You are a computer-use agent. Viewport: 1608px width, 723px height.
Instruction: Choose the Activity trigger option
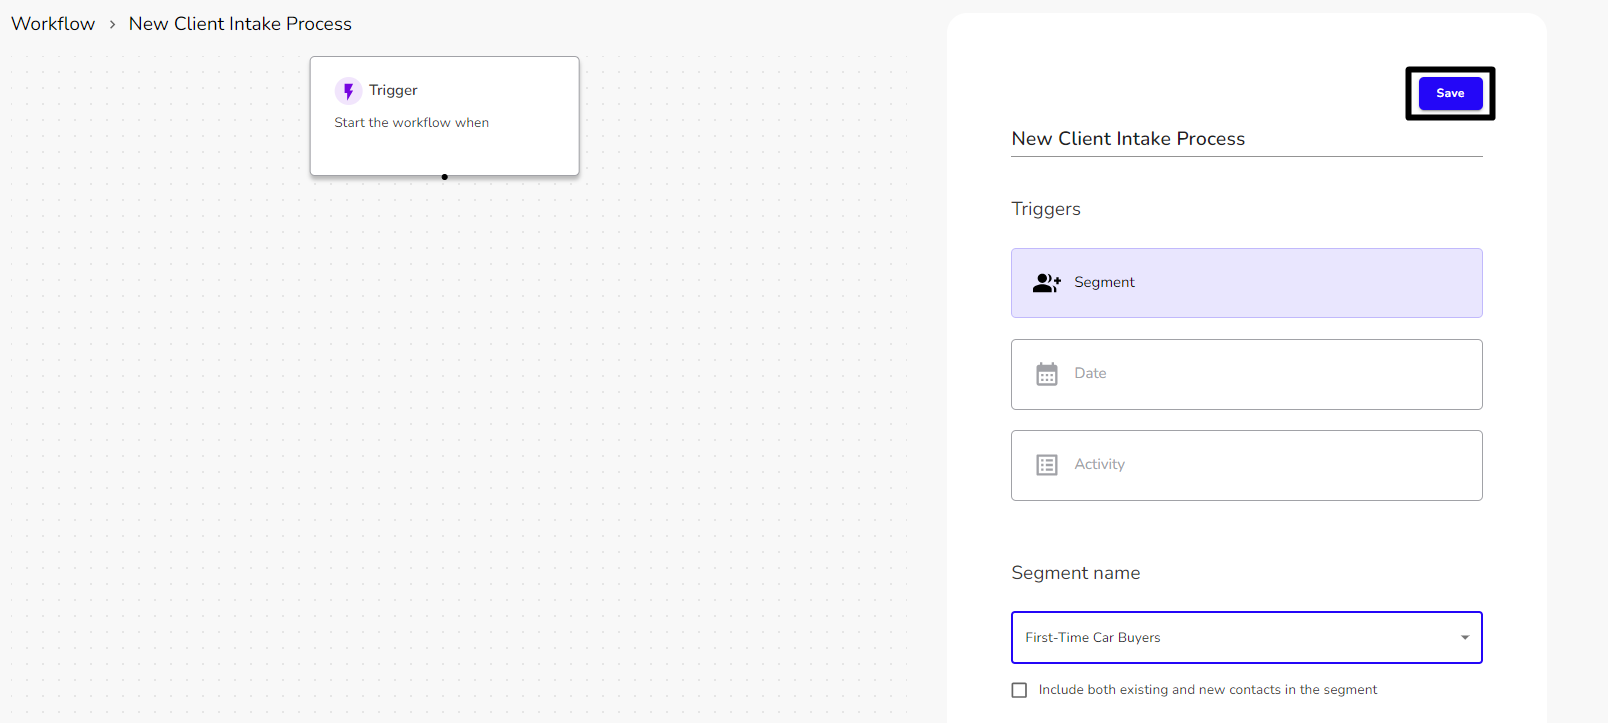click(1246, 465)
